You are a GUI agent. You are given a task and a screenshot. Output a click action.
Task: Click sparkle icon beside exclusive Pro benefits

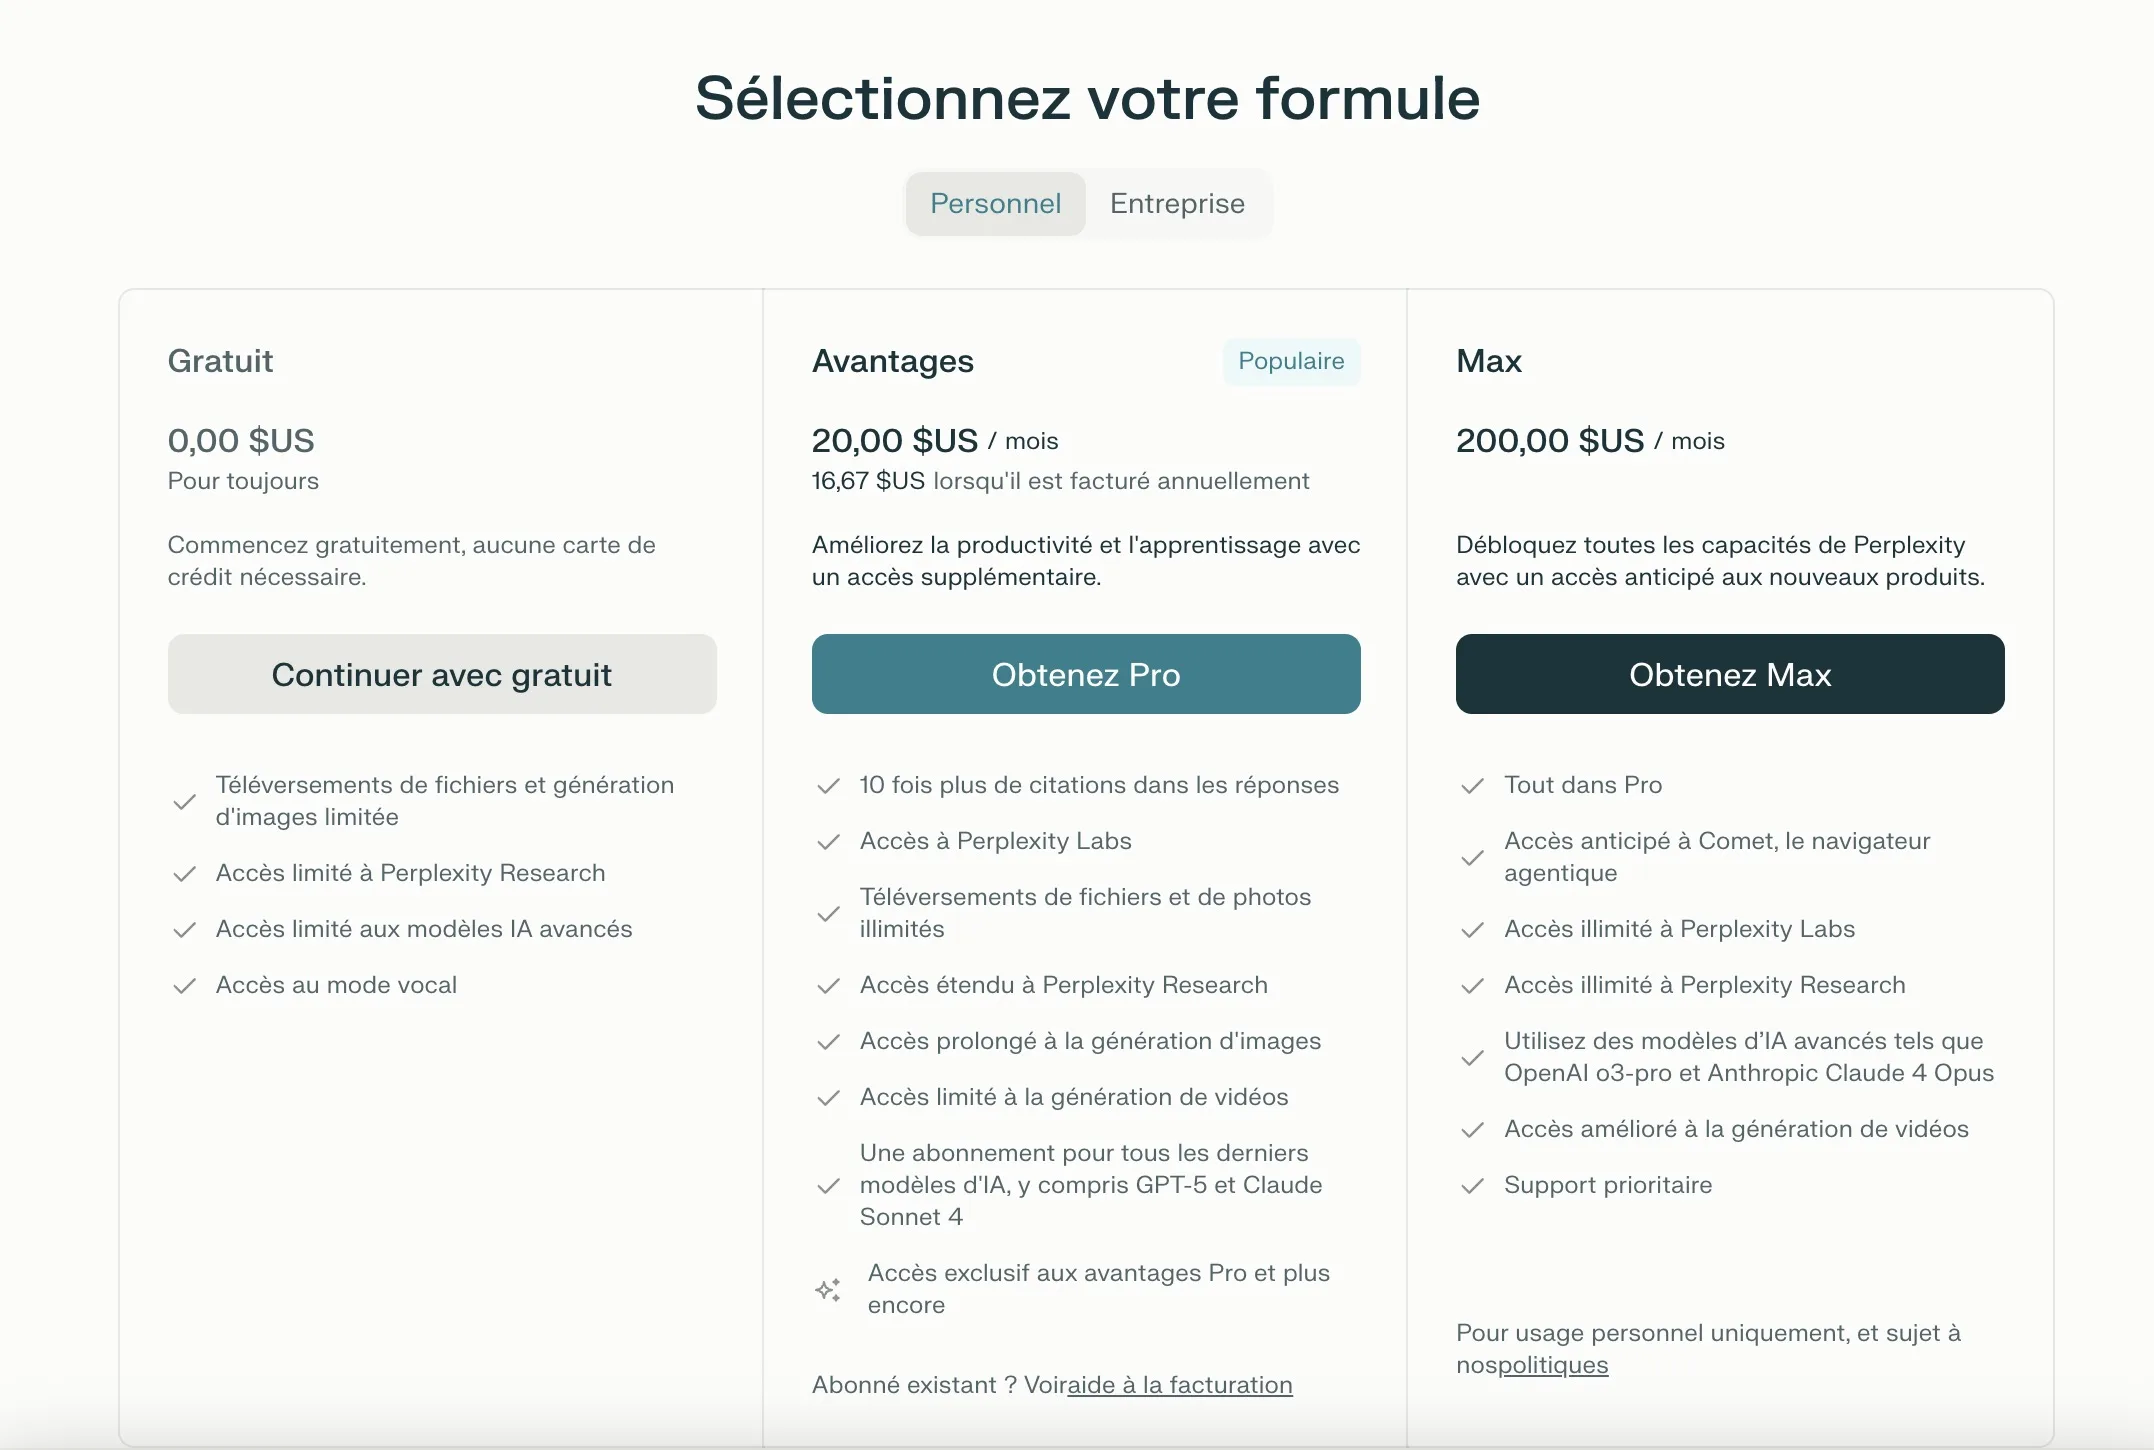pos(827,1290)
